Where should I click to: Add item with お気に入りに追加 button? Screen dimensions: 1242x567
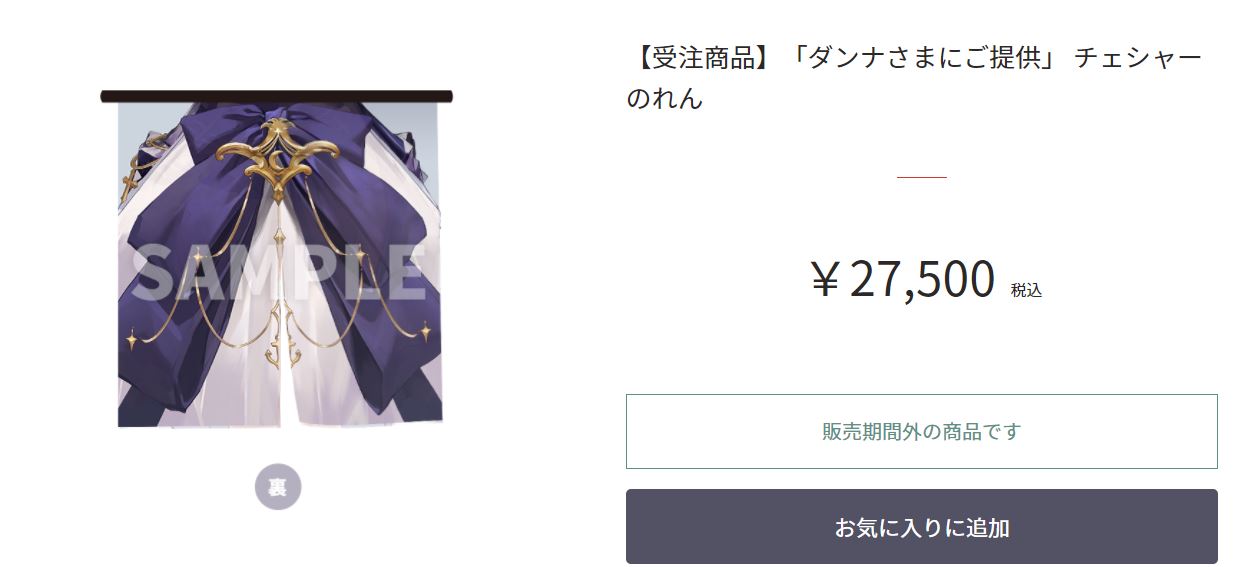tap(921, 527)
